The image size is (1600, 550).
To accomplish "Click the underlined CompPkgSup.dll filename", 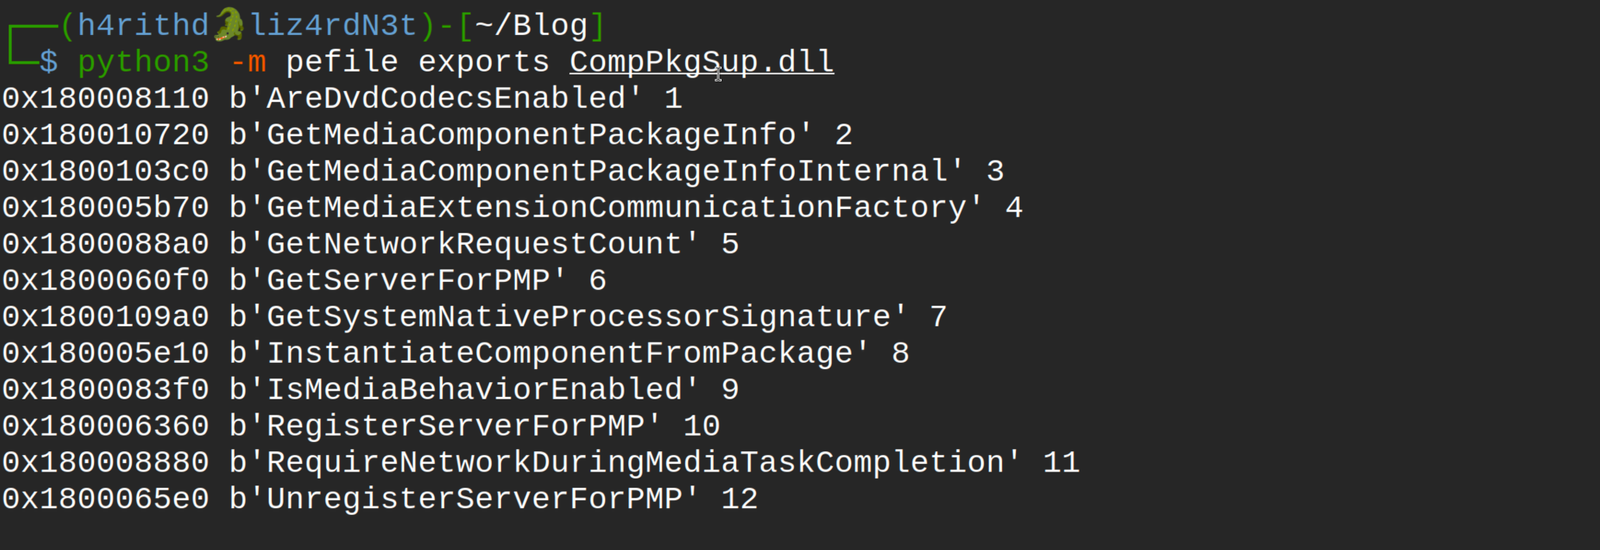I will point(701,62).
